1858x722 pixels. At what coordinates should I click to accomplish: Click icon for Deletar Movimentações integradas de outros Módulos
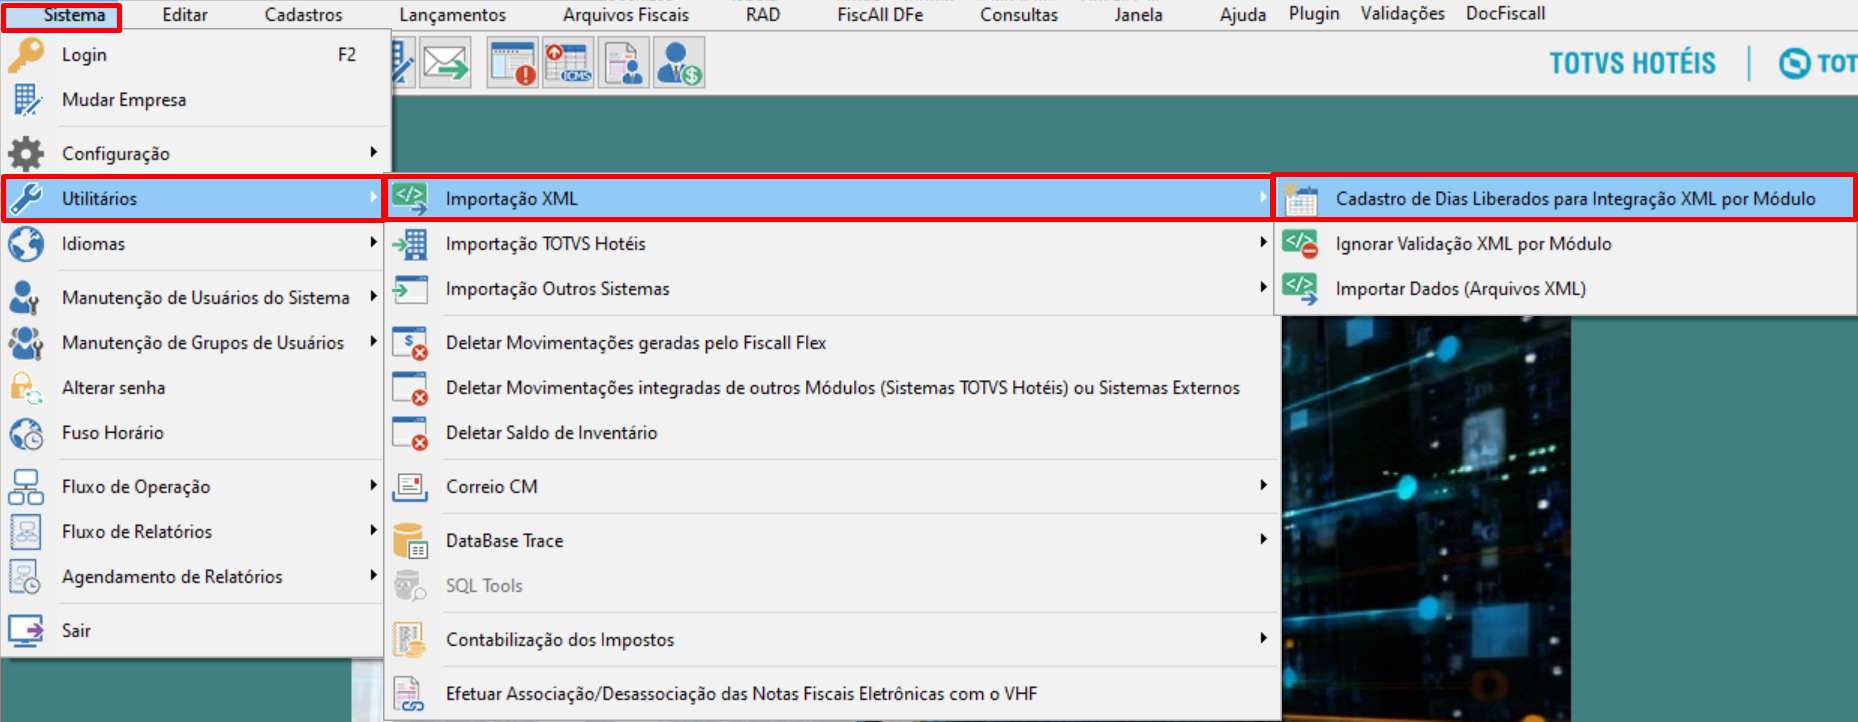[x=410, y=388]
